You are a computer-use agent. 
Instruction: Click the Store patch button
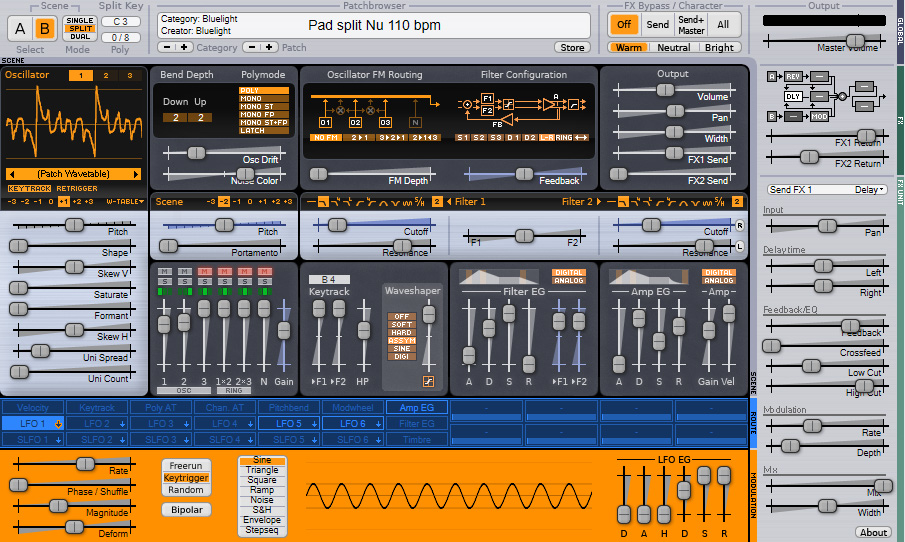pyautogui.click(x=572, y=47)
